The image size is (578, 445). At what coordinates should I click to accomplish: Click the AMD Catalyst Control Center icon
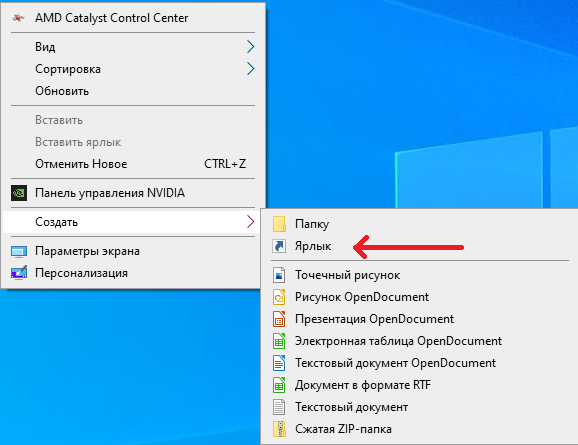click(x=18, y=17)
